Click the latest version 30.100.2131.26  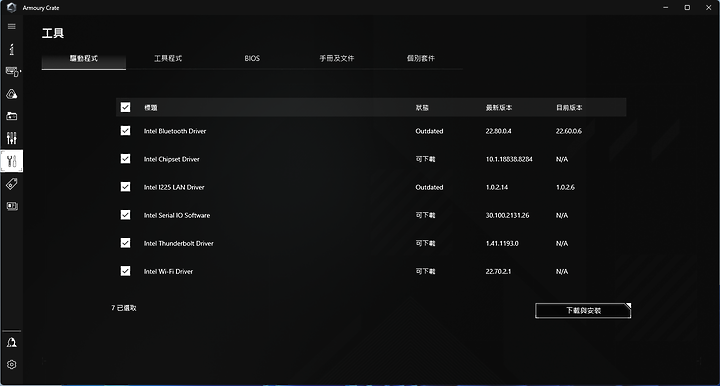click(x=507, y=215)
